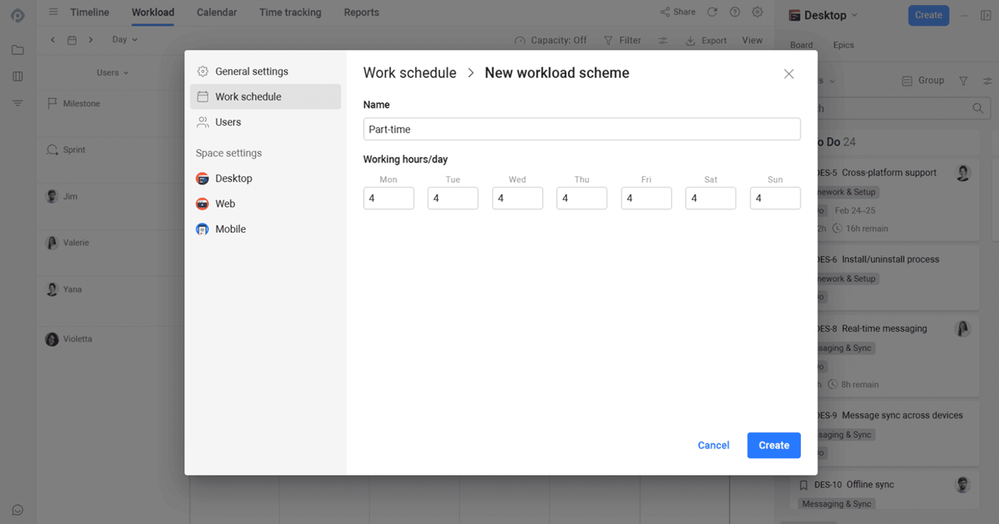Click the folder icon in left sidebar
This screenshot has width=999, height=524.
pos(18,50)
